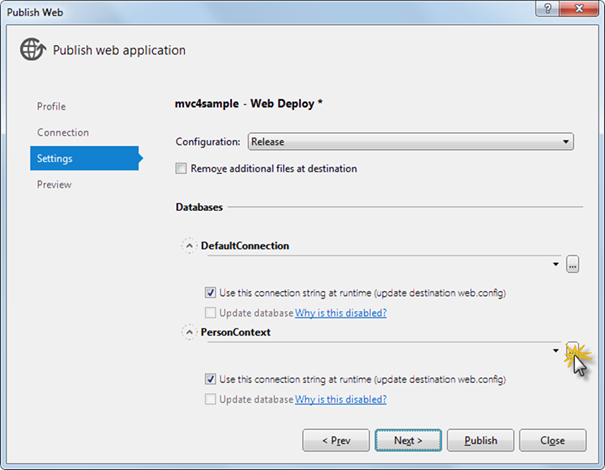Image resolution: width=605 pixels, height=470 pixels.
Task: Toggle DefaultConnection Update database checkbox
Action: click(210, 313)
